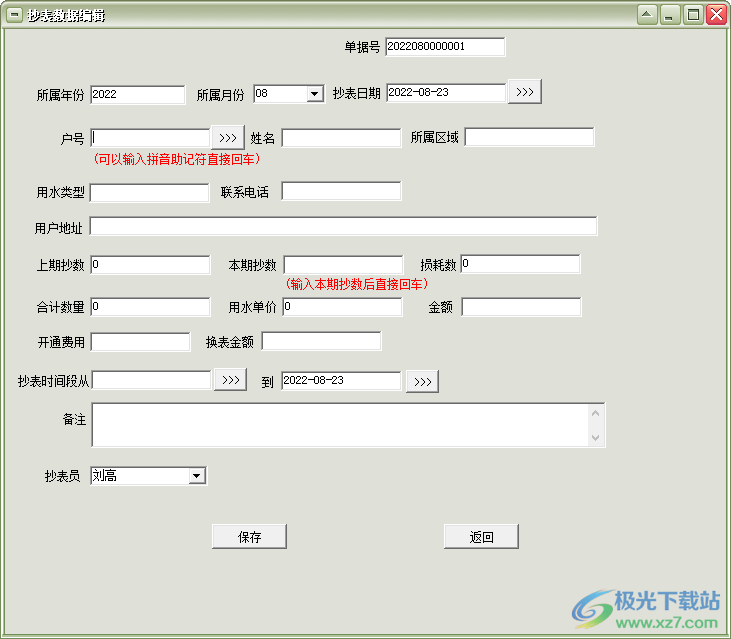This screenshot has width=731, height=639.
Task: Roll up the window with the up-arrow button
Action: click(x=647, y=15)
